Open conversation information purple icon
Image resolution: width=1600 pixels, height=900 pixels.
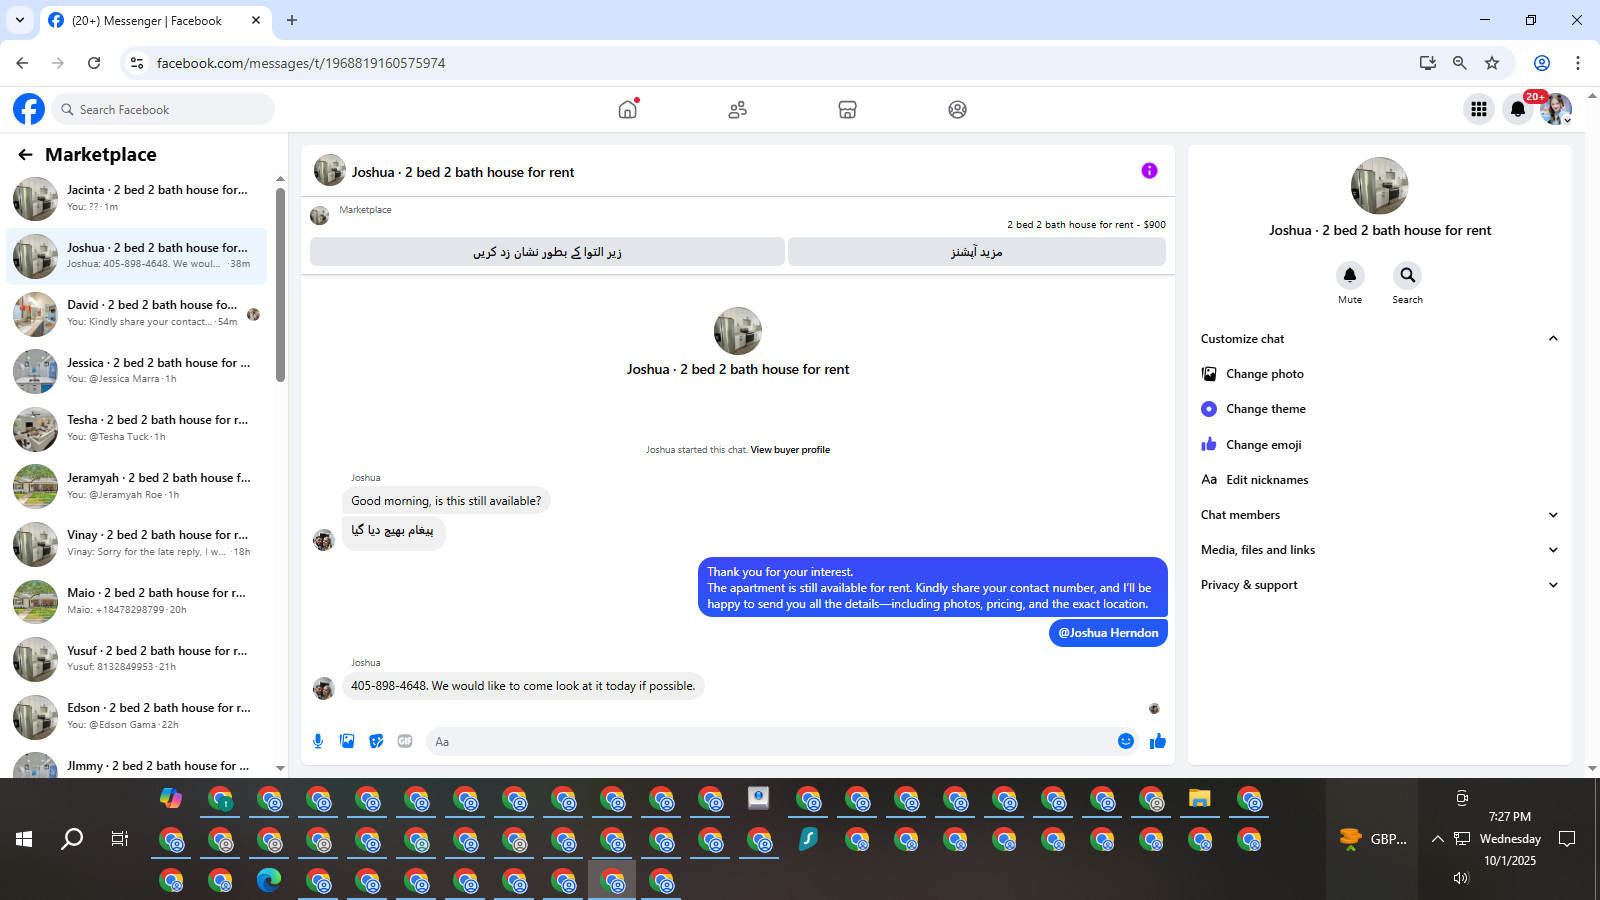(1149, 171)
